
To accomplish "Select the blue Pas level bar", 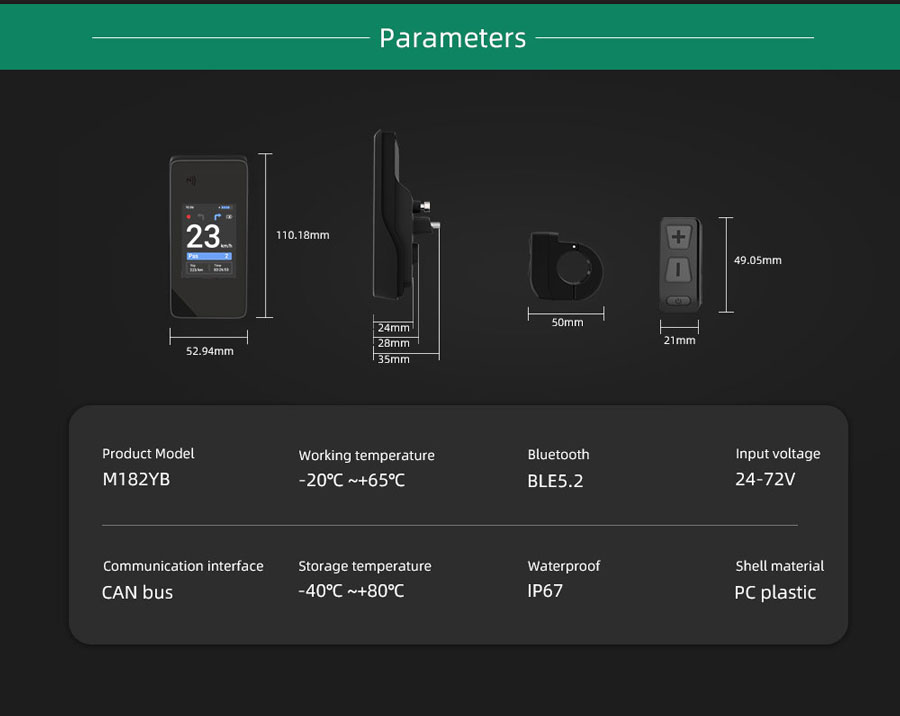I will (x=209, y=256).
